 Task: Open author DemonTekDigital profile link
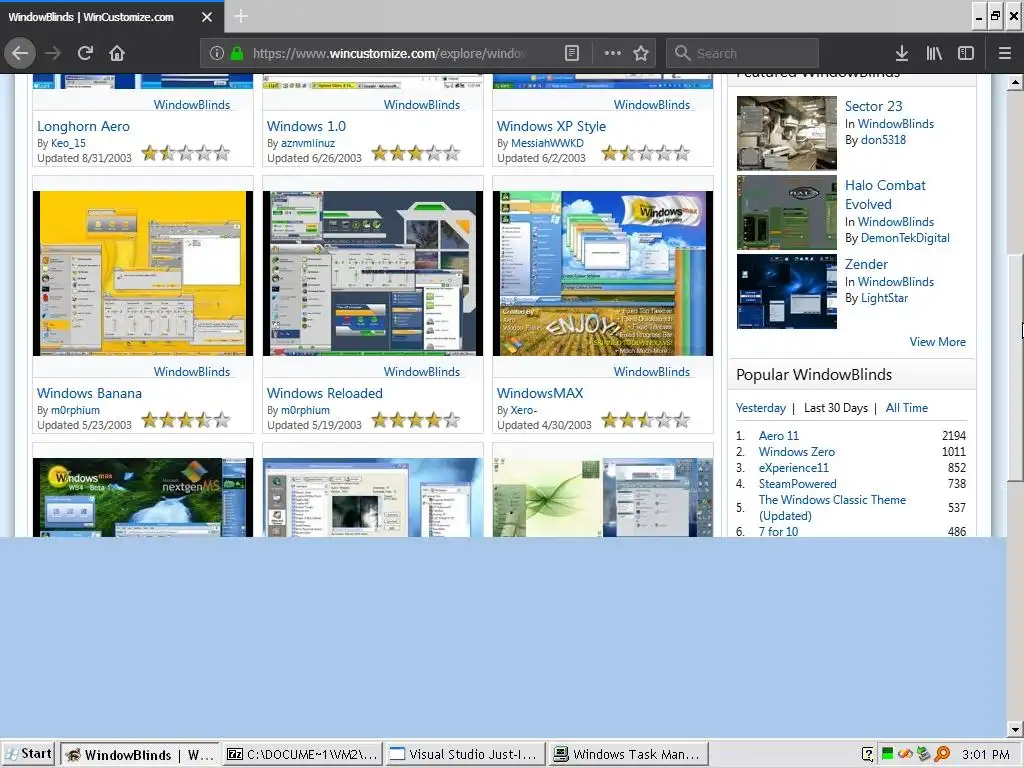click(905, 238)
